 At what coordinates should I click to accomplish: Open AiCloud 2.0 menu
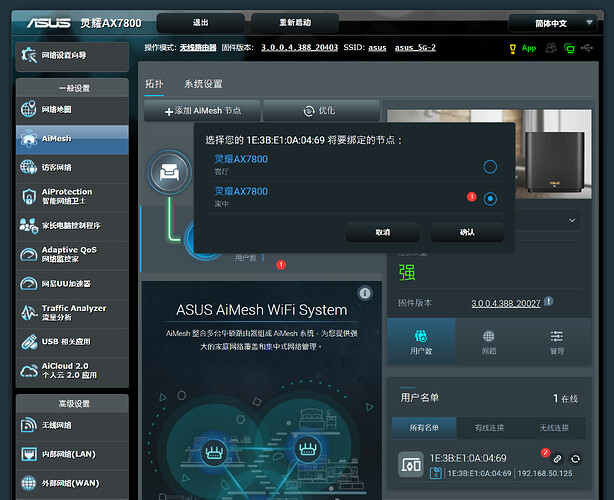click(x=72, y=371)
